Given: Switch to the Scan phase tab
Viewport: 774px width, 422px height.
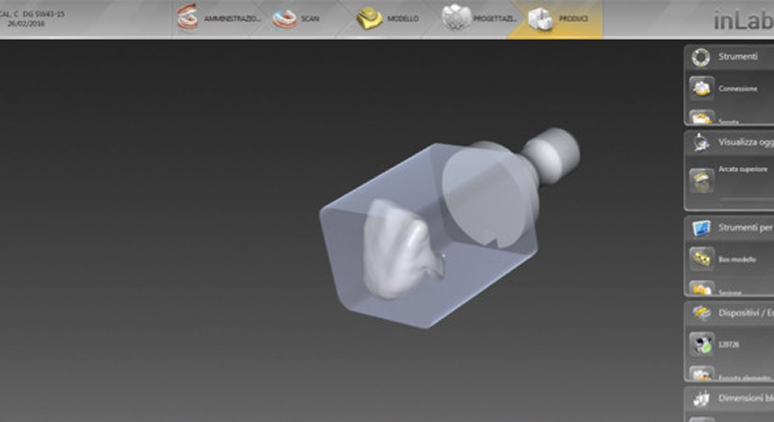Looking at the screenshot, I should (x=298, y=19).
